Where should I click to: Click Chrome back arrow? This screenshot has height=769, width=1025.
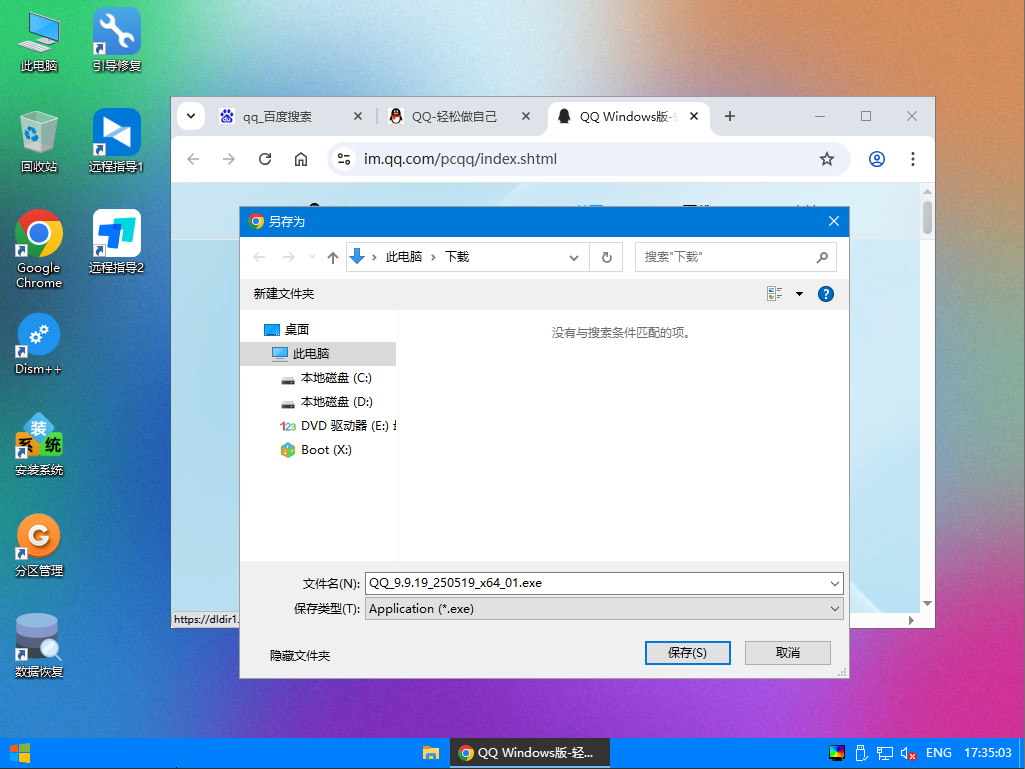click(x=193, y=159)
